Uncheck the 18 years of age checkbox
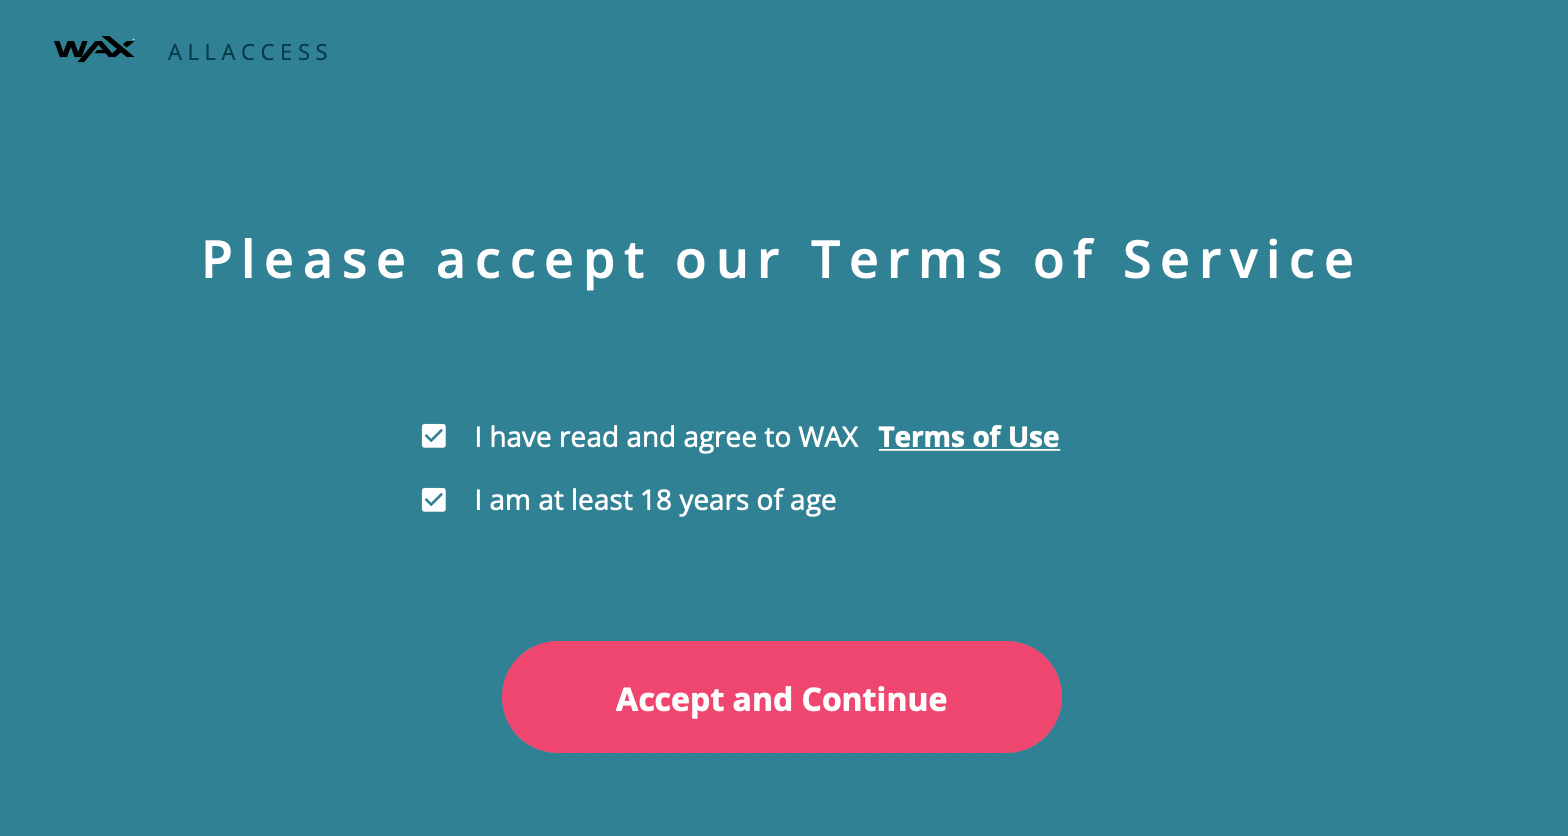Screen dimensions: 1568x836 click(x=434, y=499)
